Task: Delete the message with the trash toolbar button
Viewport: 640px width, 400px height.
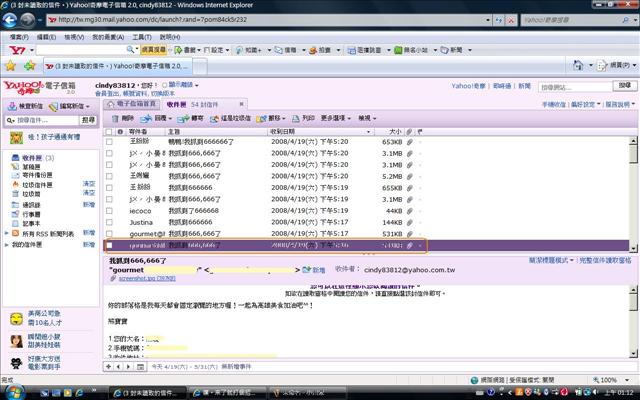Action: (x=123, y=118)
